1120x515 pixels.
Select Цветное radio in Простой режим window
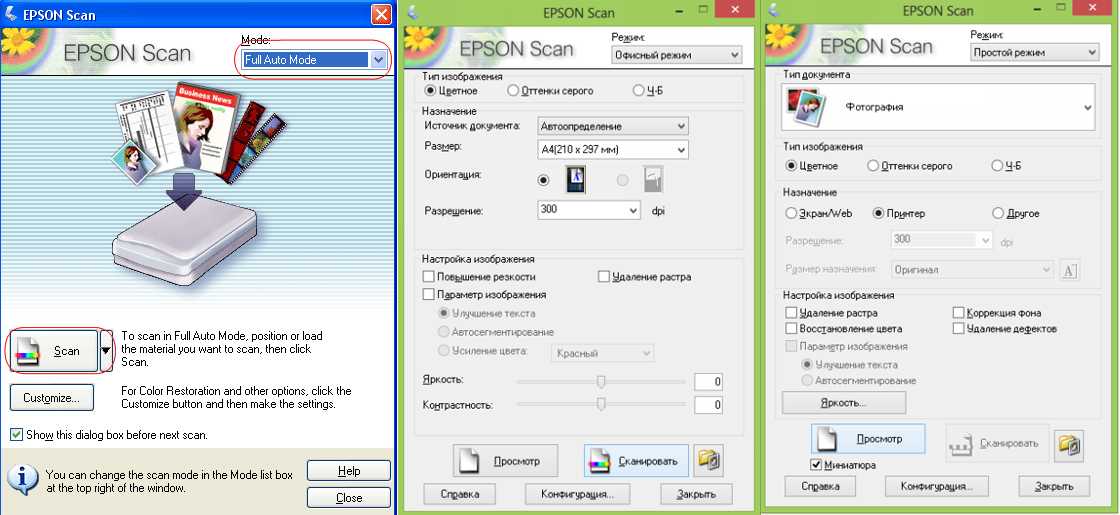pos(791,166)
